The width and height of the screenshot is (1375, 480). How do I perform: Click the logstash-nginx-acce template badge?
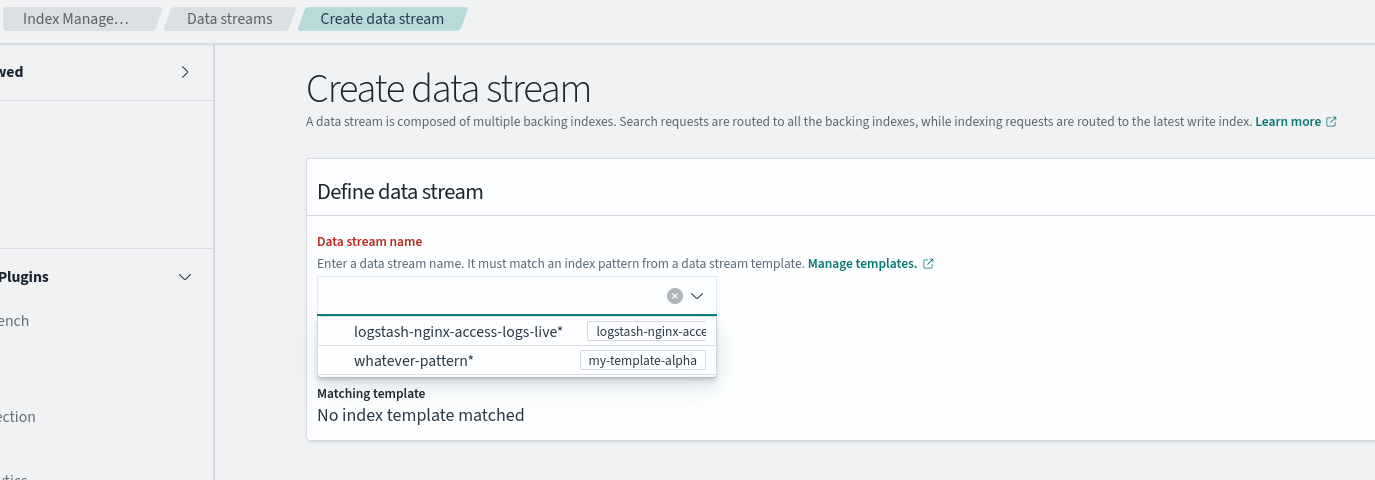coord(650,331)
